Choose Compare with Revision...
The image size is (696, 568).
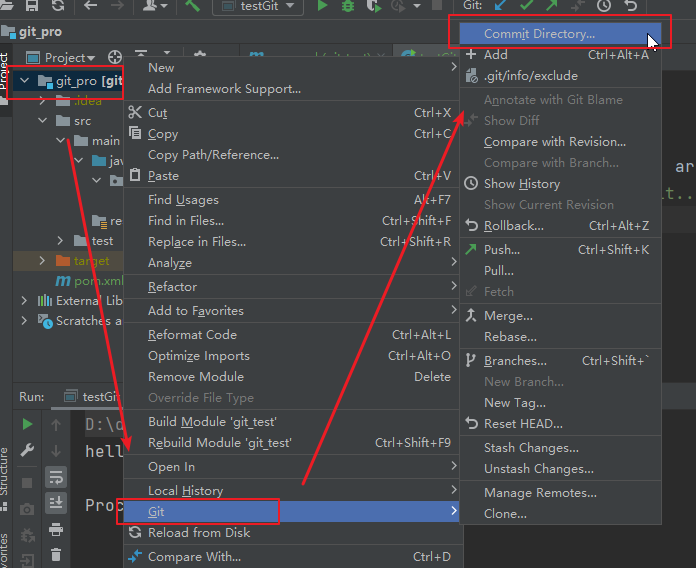click(561, 142)
